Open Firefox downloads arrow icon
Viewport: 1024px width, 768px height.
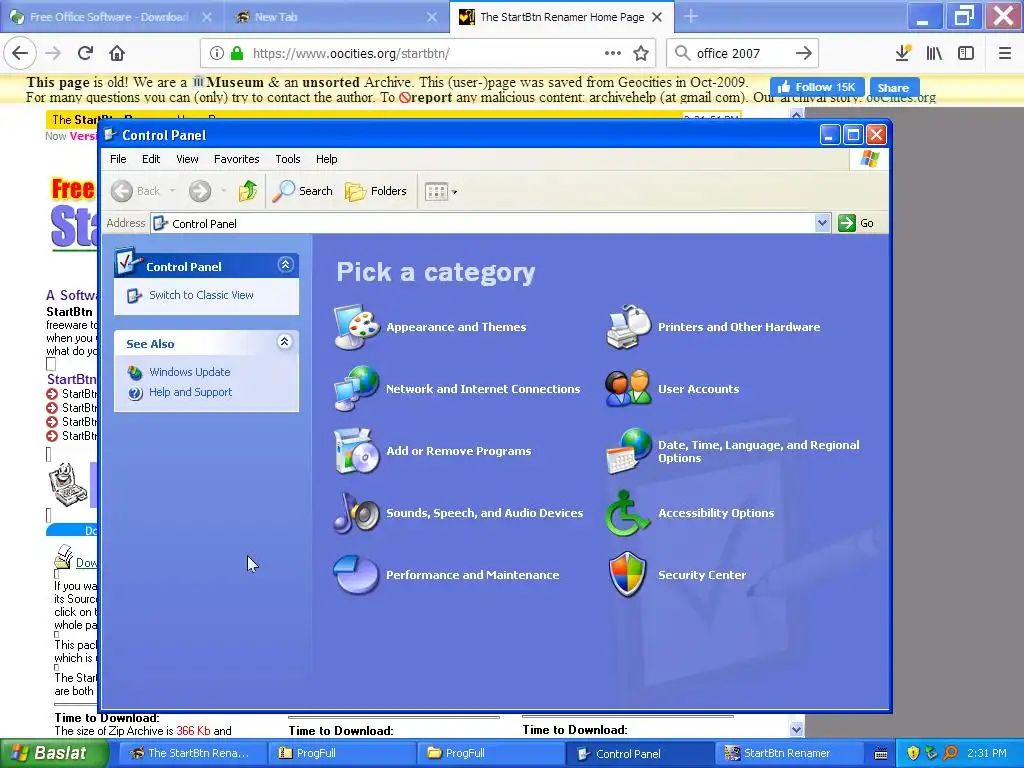click(x=903, y=53)
